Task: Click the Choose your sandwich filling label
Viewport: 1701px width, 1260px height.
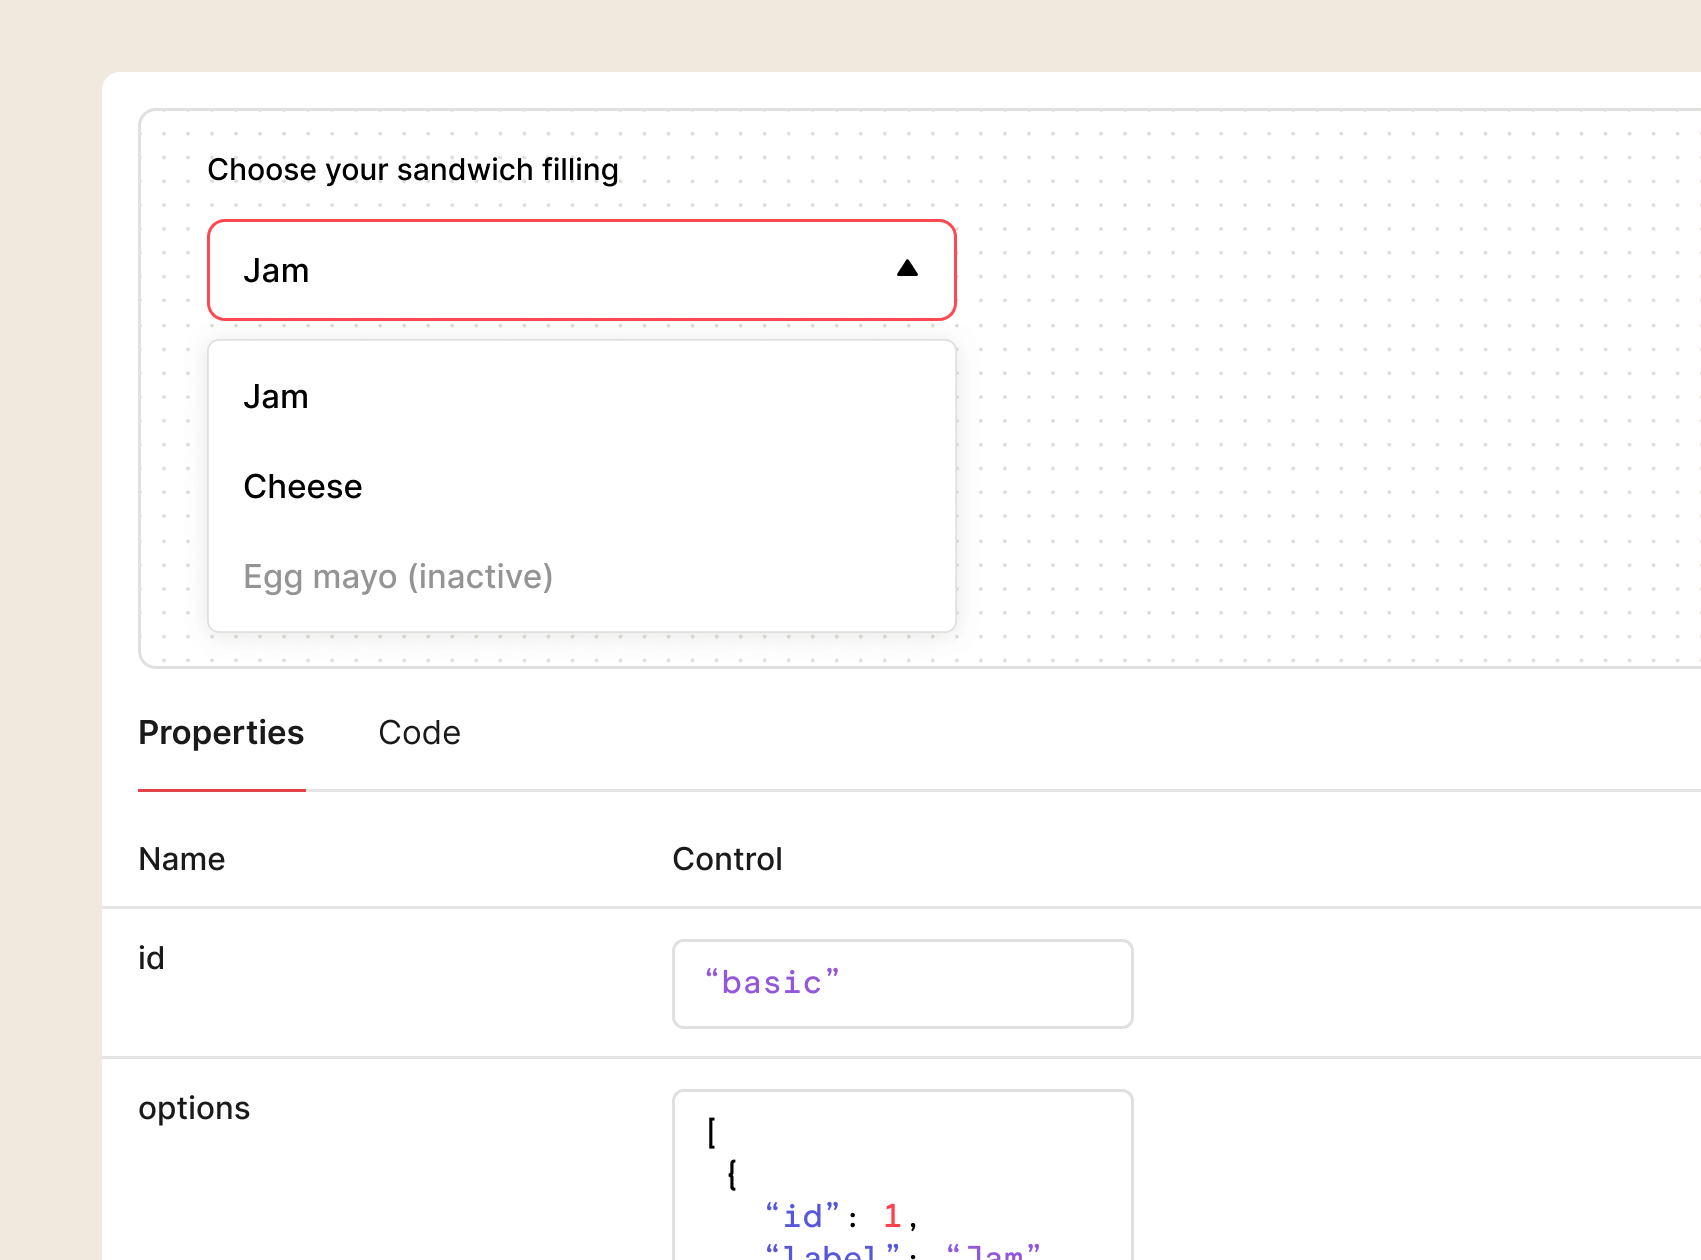Action: pyautogui.click(x=413, y=170)
